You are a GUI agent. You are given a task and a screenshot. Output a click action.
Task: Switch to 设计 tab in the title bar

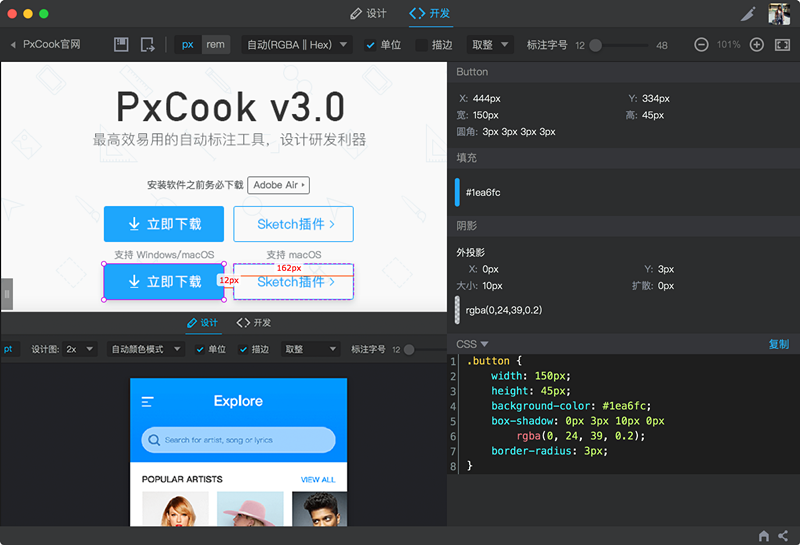368,14
